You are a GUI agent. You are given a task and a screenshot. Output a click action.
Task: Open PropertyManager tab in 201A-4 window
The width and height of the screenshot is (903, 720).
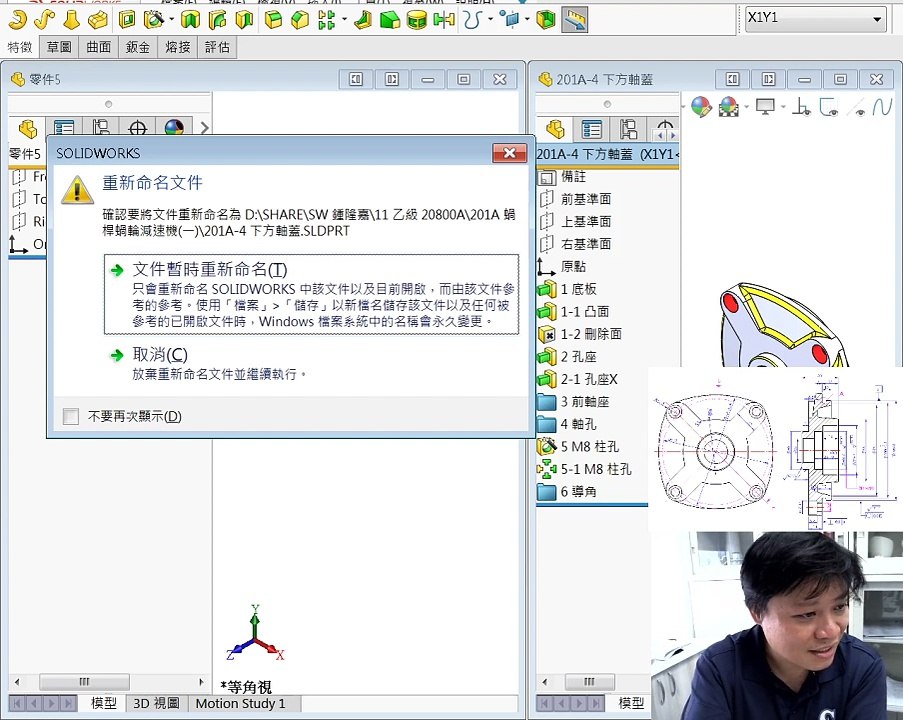(x=591, y=129)
